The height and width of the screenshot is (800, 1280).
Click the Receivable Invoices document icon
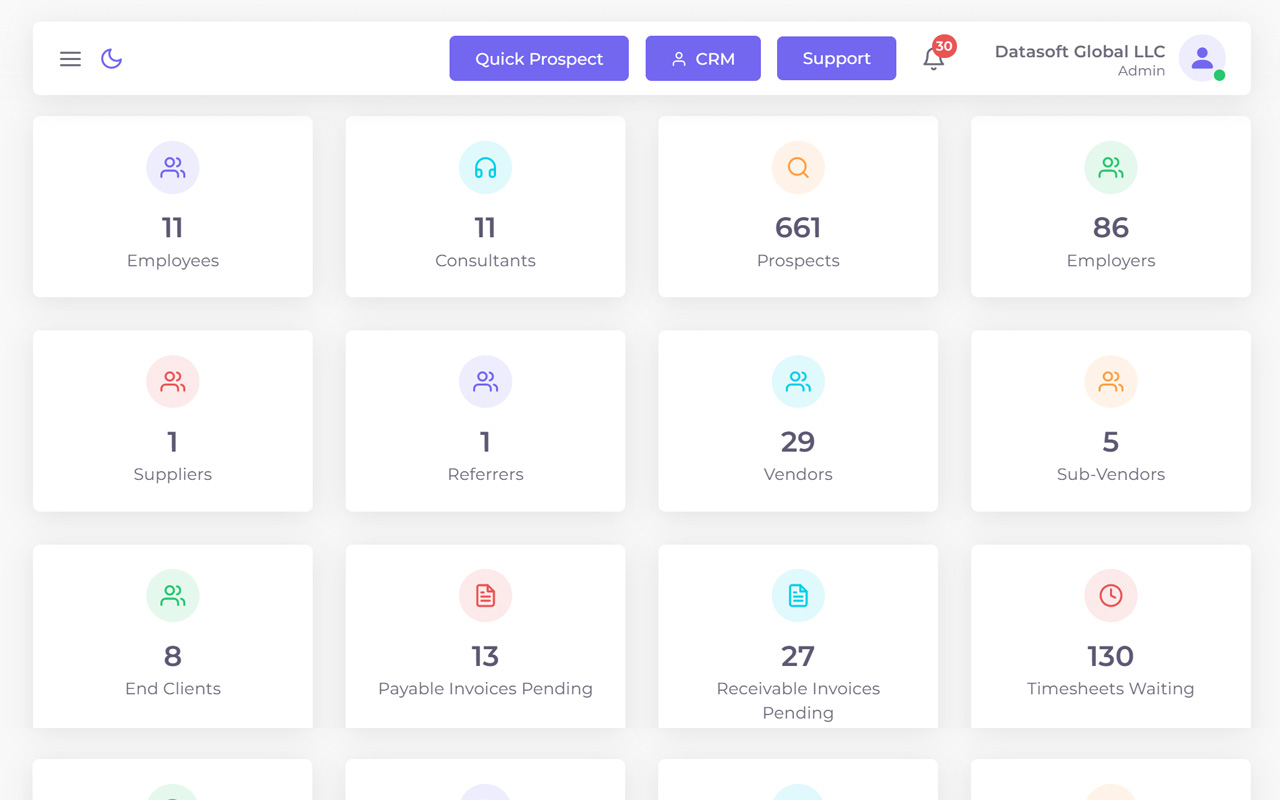798,595
